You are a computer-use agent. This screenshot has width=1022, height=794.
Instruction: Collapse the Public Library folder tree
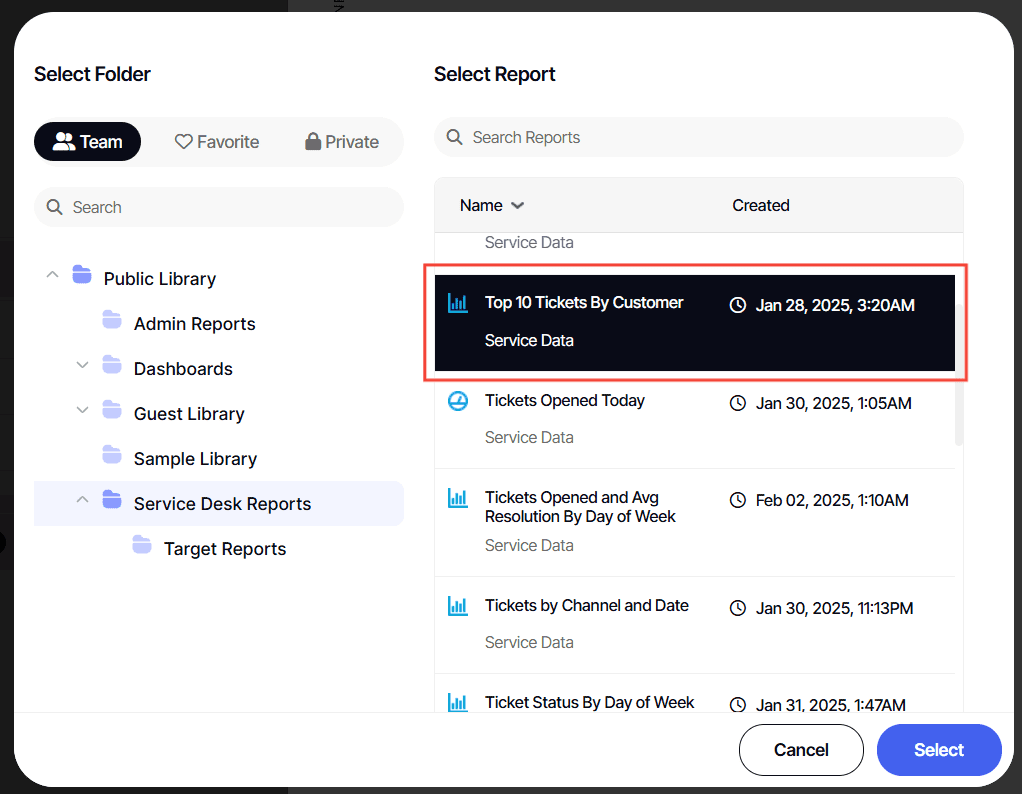[52, 275]
